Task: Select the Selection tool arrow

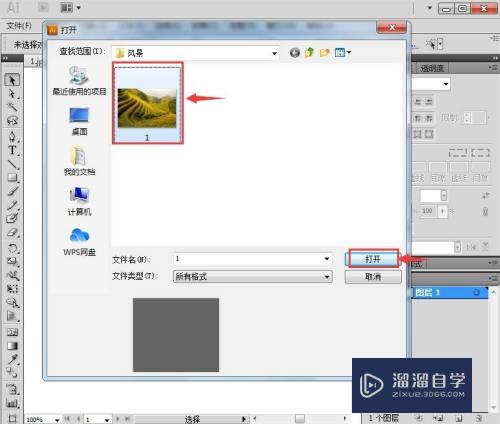Action: [12, 80]
